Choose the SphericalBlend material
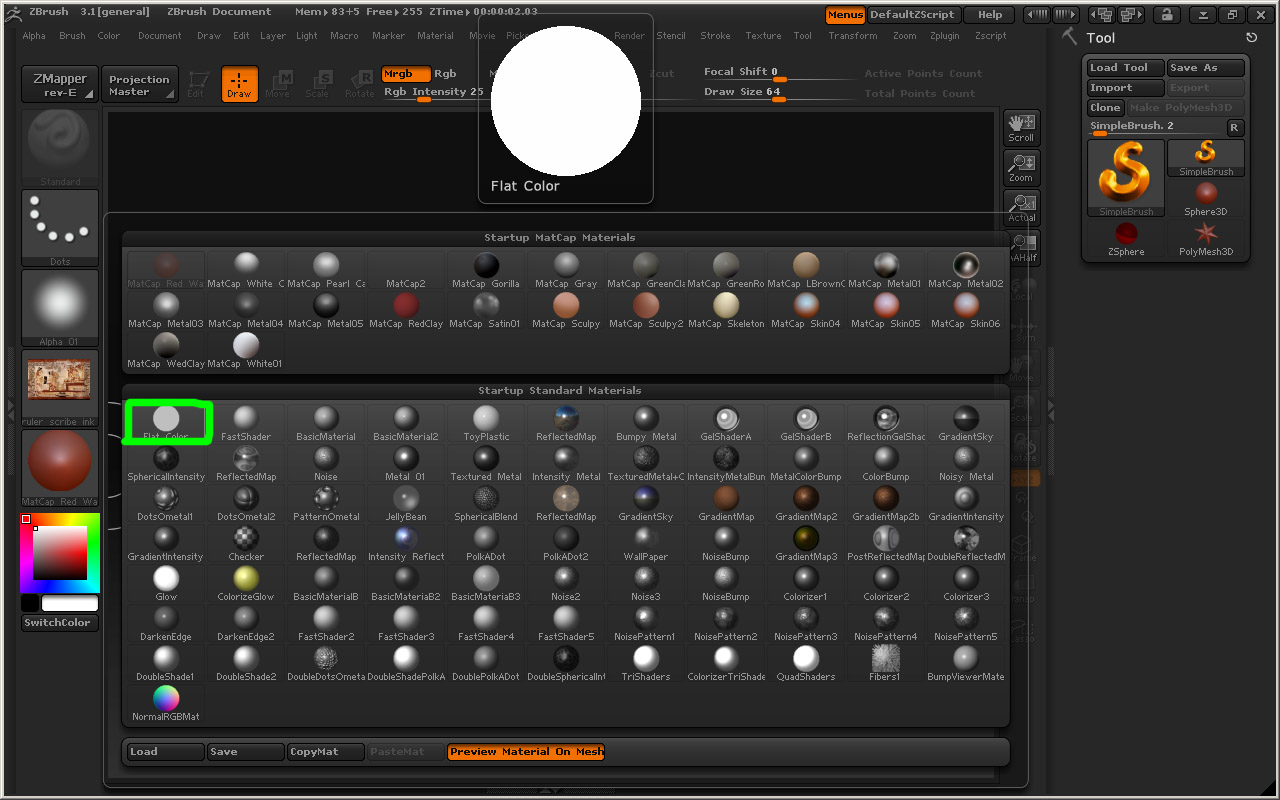This screenshot has width=1280, height=800. pos(486,503)
